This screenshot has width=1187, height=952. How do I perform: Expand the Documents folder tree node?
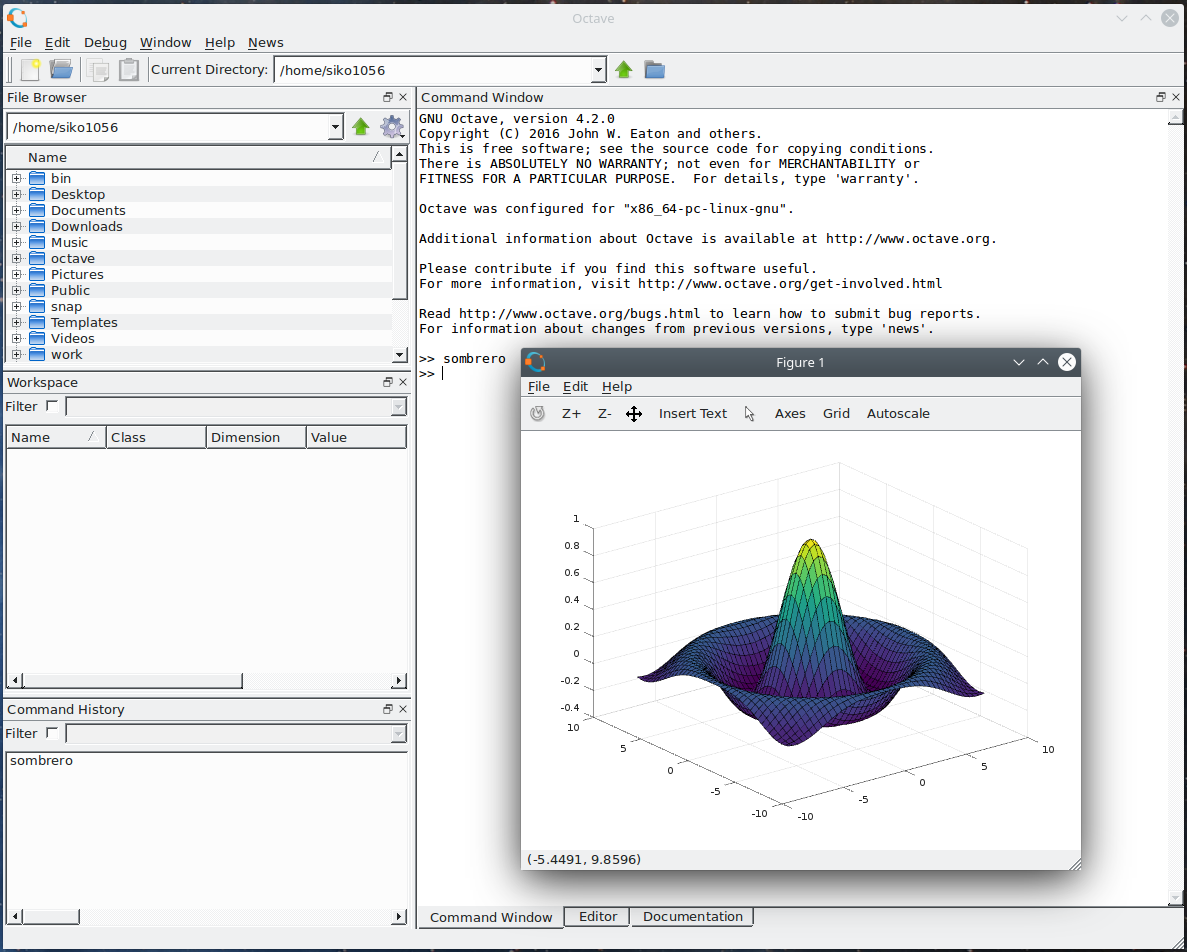coord(16,210)
